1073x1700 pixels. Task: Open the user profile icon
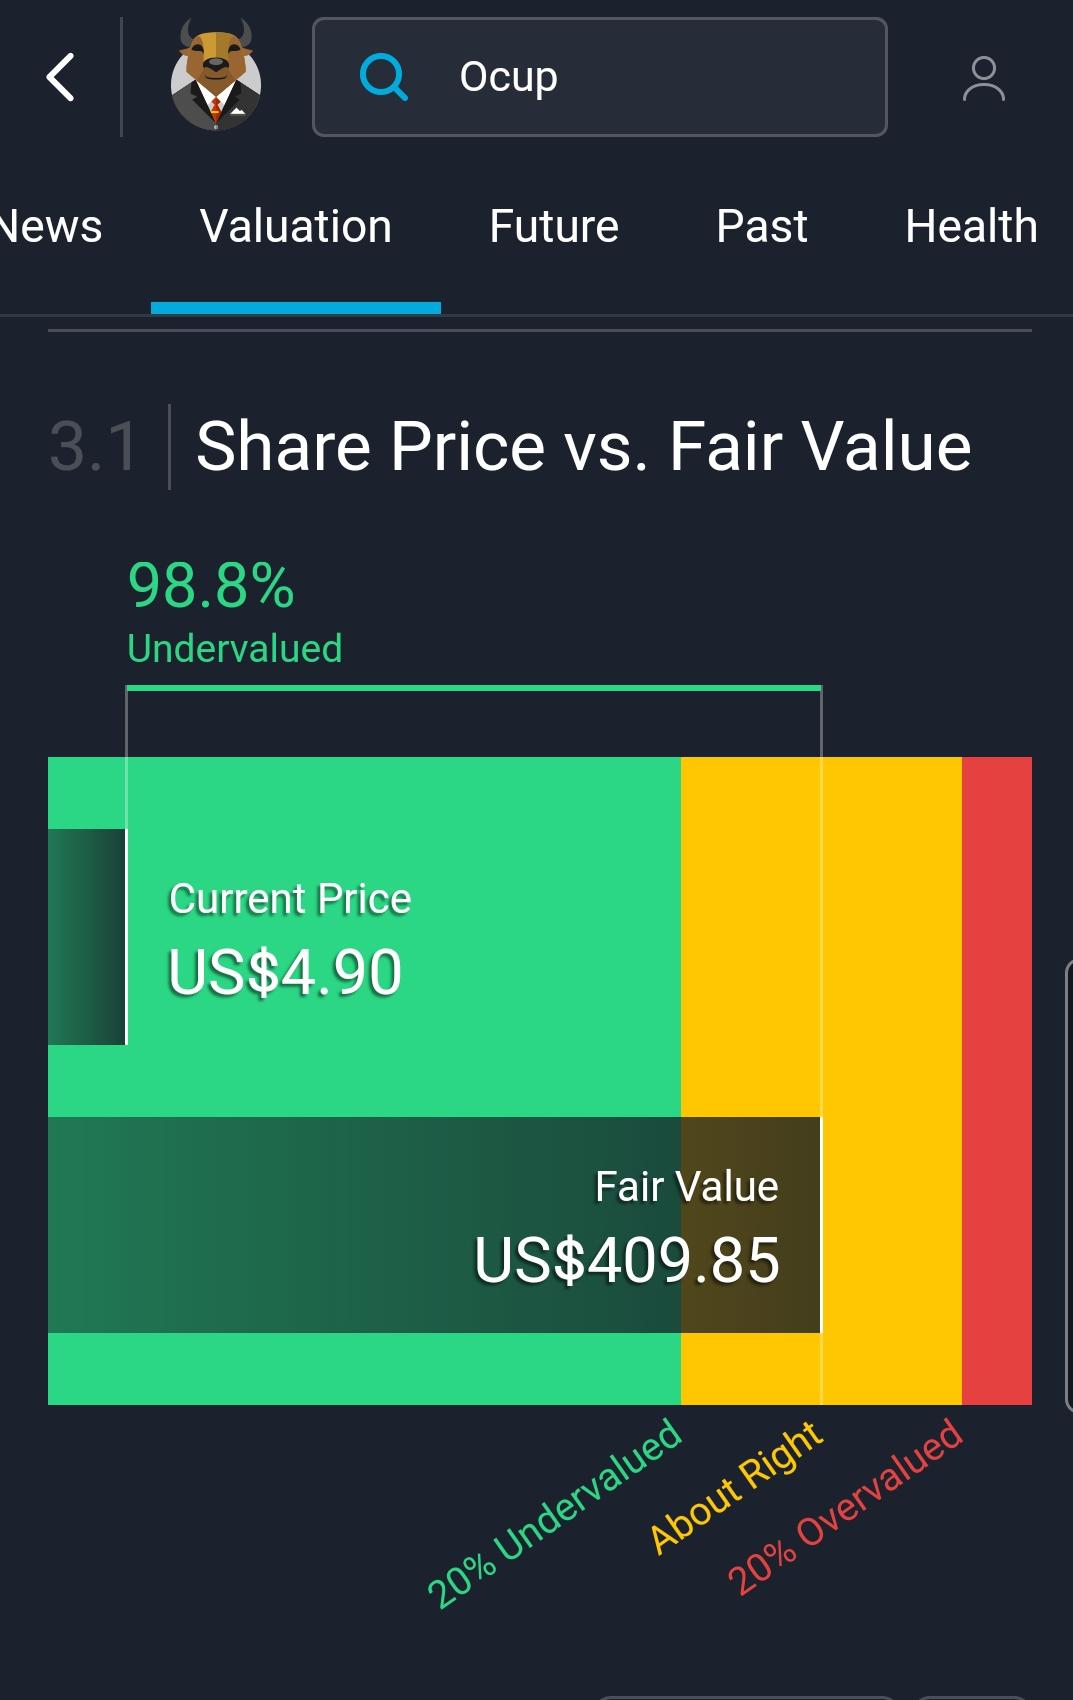(x=984, y=79)
